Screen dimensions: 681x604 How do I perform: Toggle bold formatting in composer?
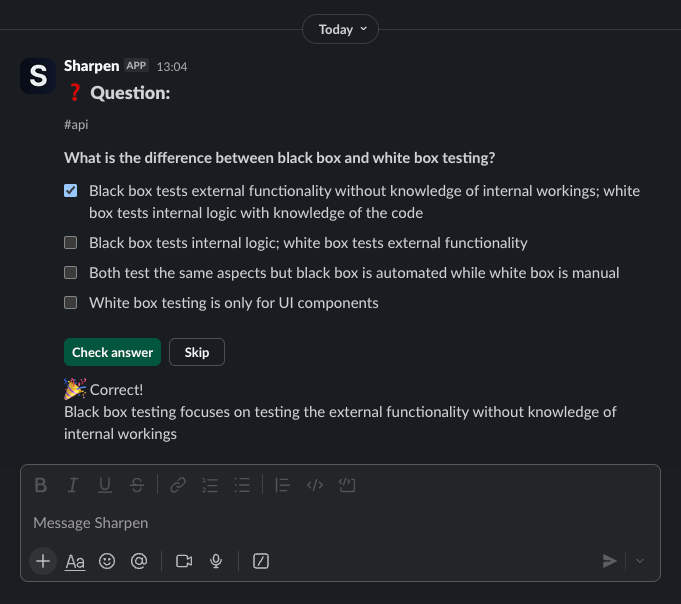(x=40, y=485)
